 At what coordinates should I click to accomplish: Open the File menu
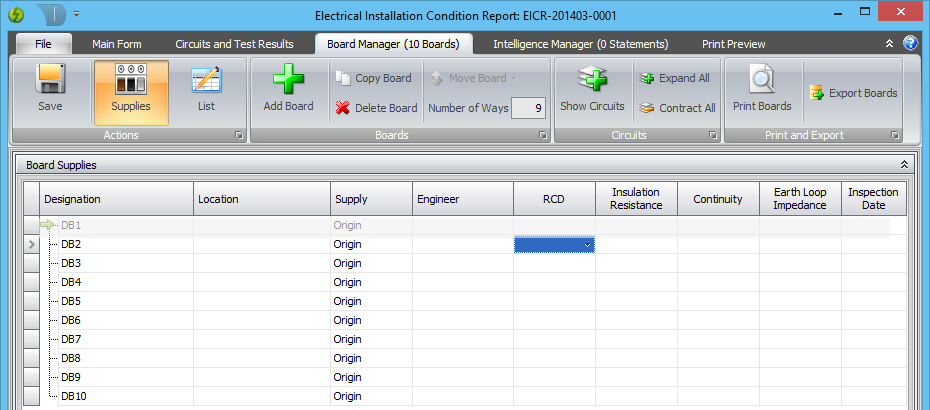43,44
